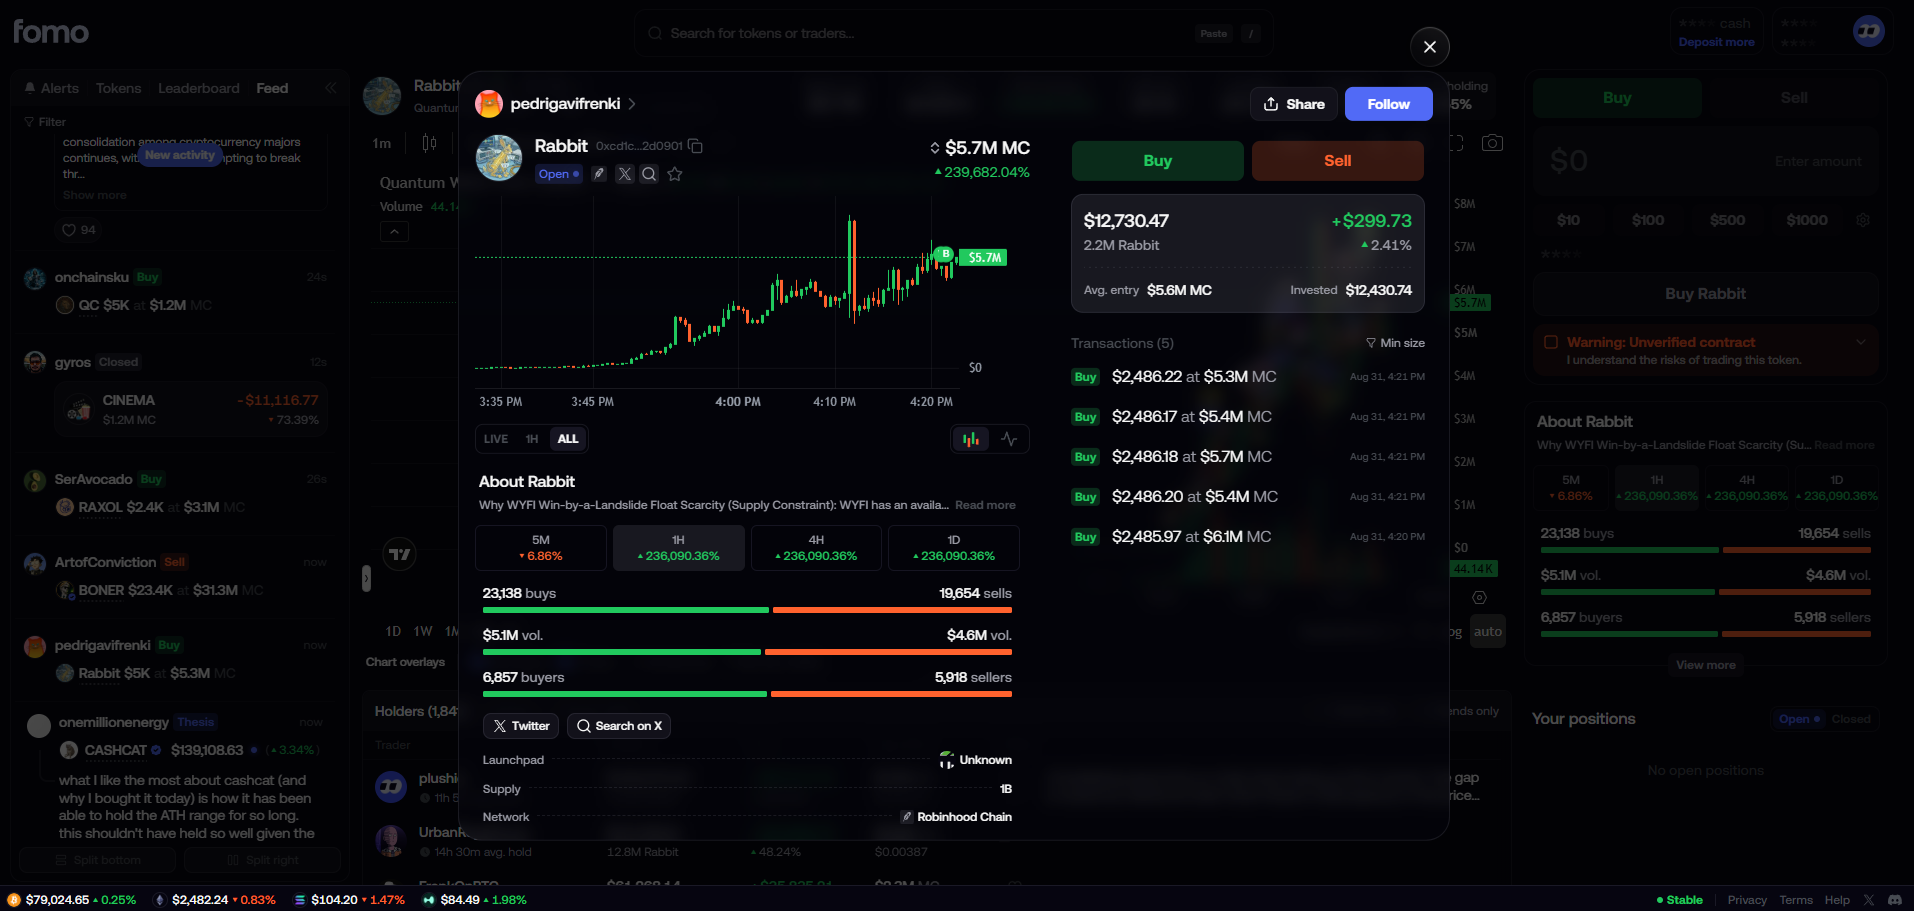Open the feather chain icon beside Open badge

(599, 174)
